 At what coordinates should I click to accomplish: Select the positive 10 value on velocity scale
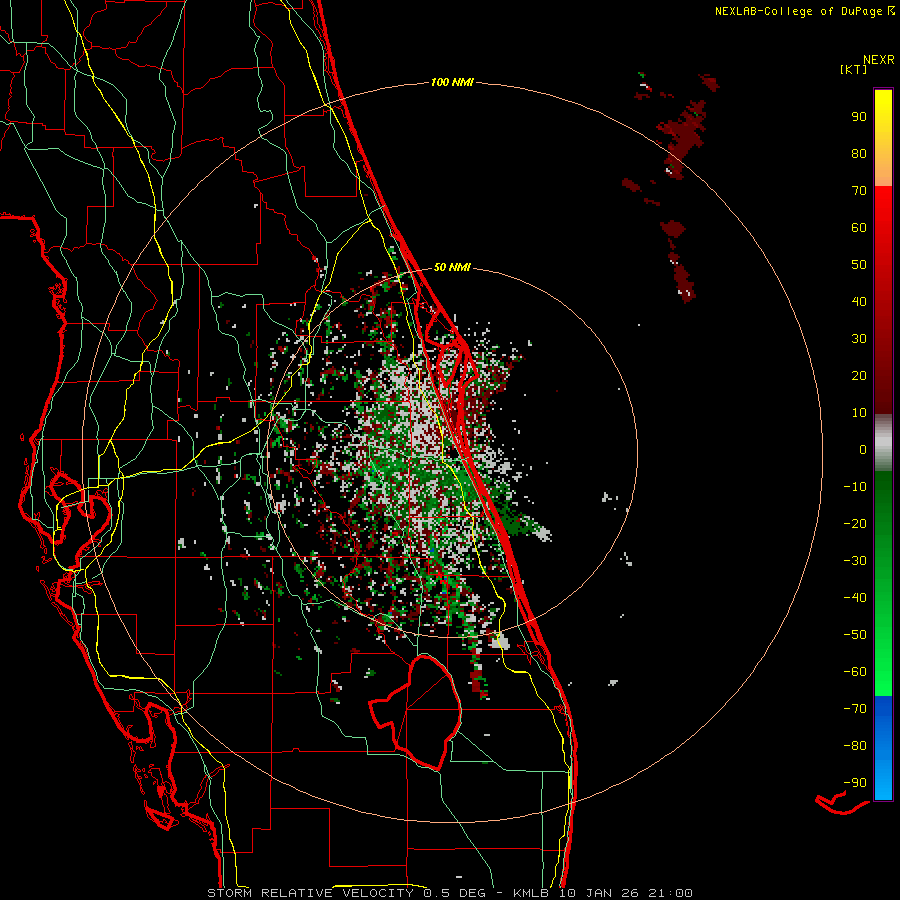coord(859,413)
